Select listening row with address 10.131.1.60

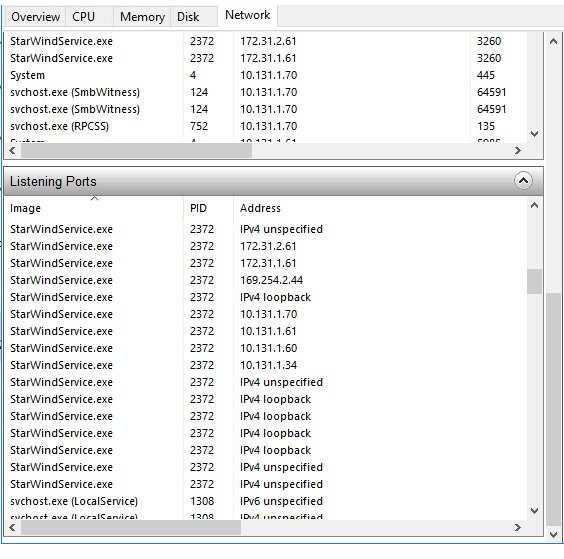(x=265, y=348)
